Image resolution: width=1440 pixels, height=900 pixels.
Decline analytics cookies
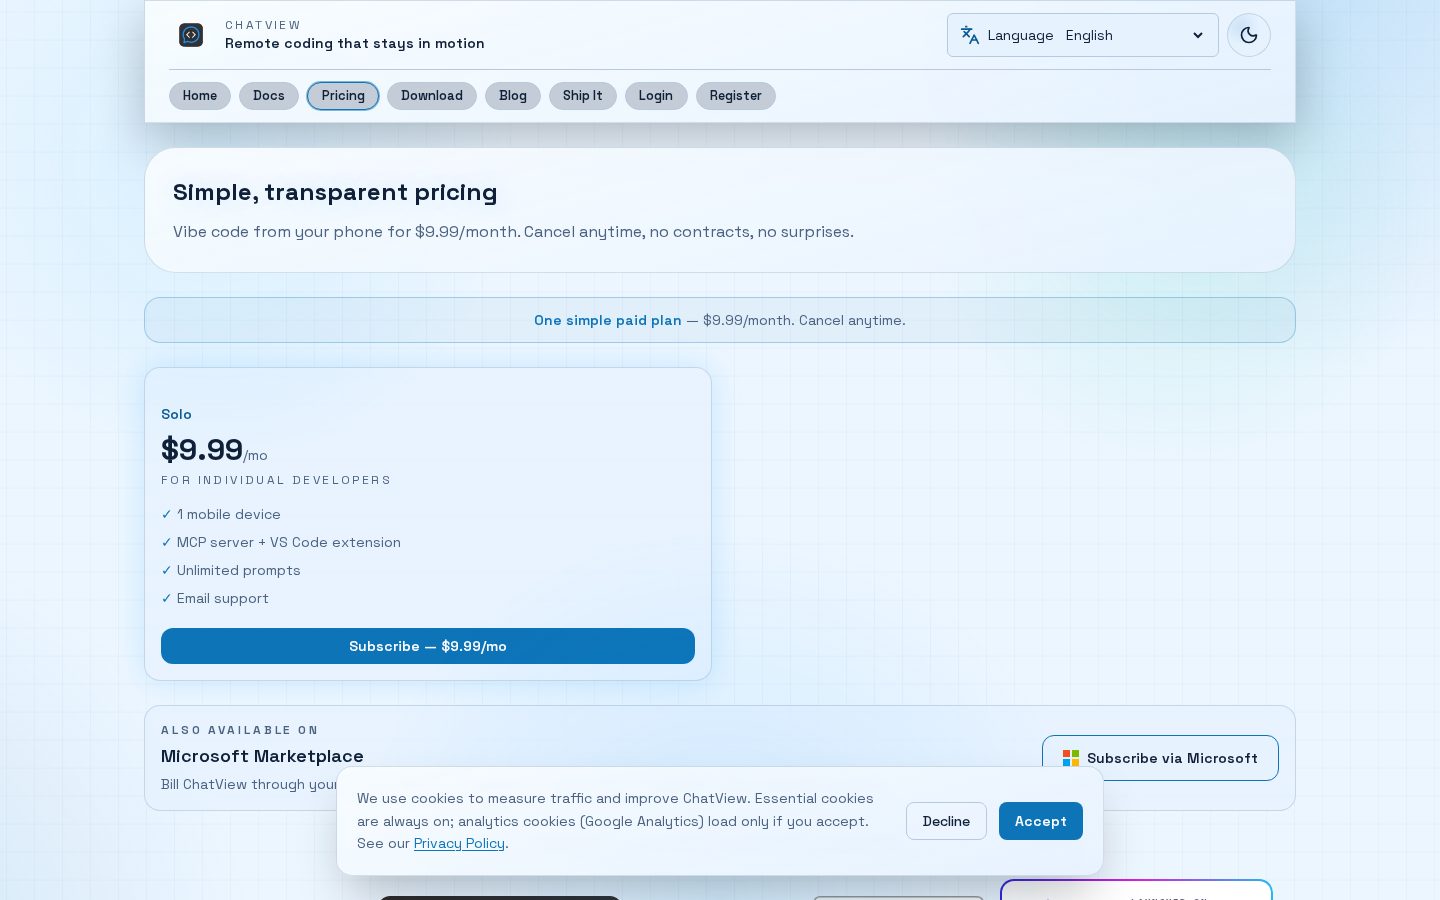[946, 821]
